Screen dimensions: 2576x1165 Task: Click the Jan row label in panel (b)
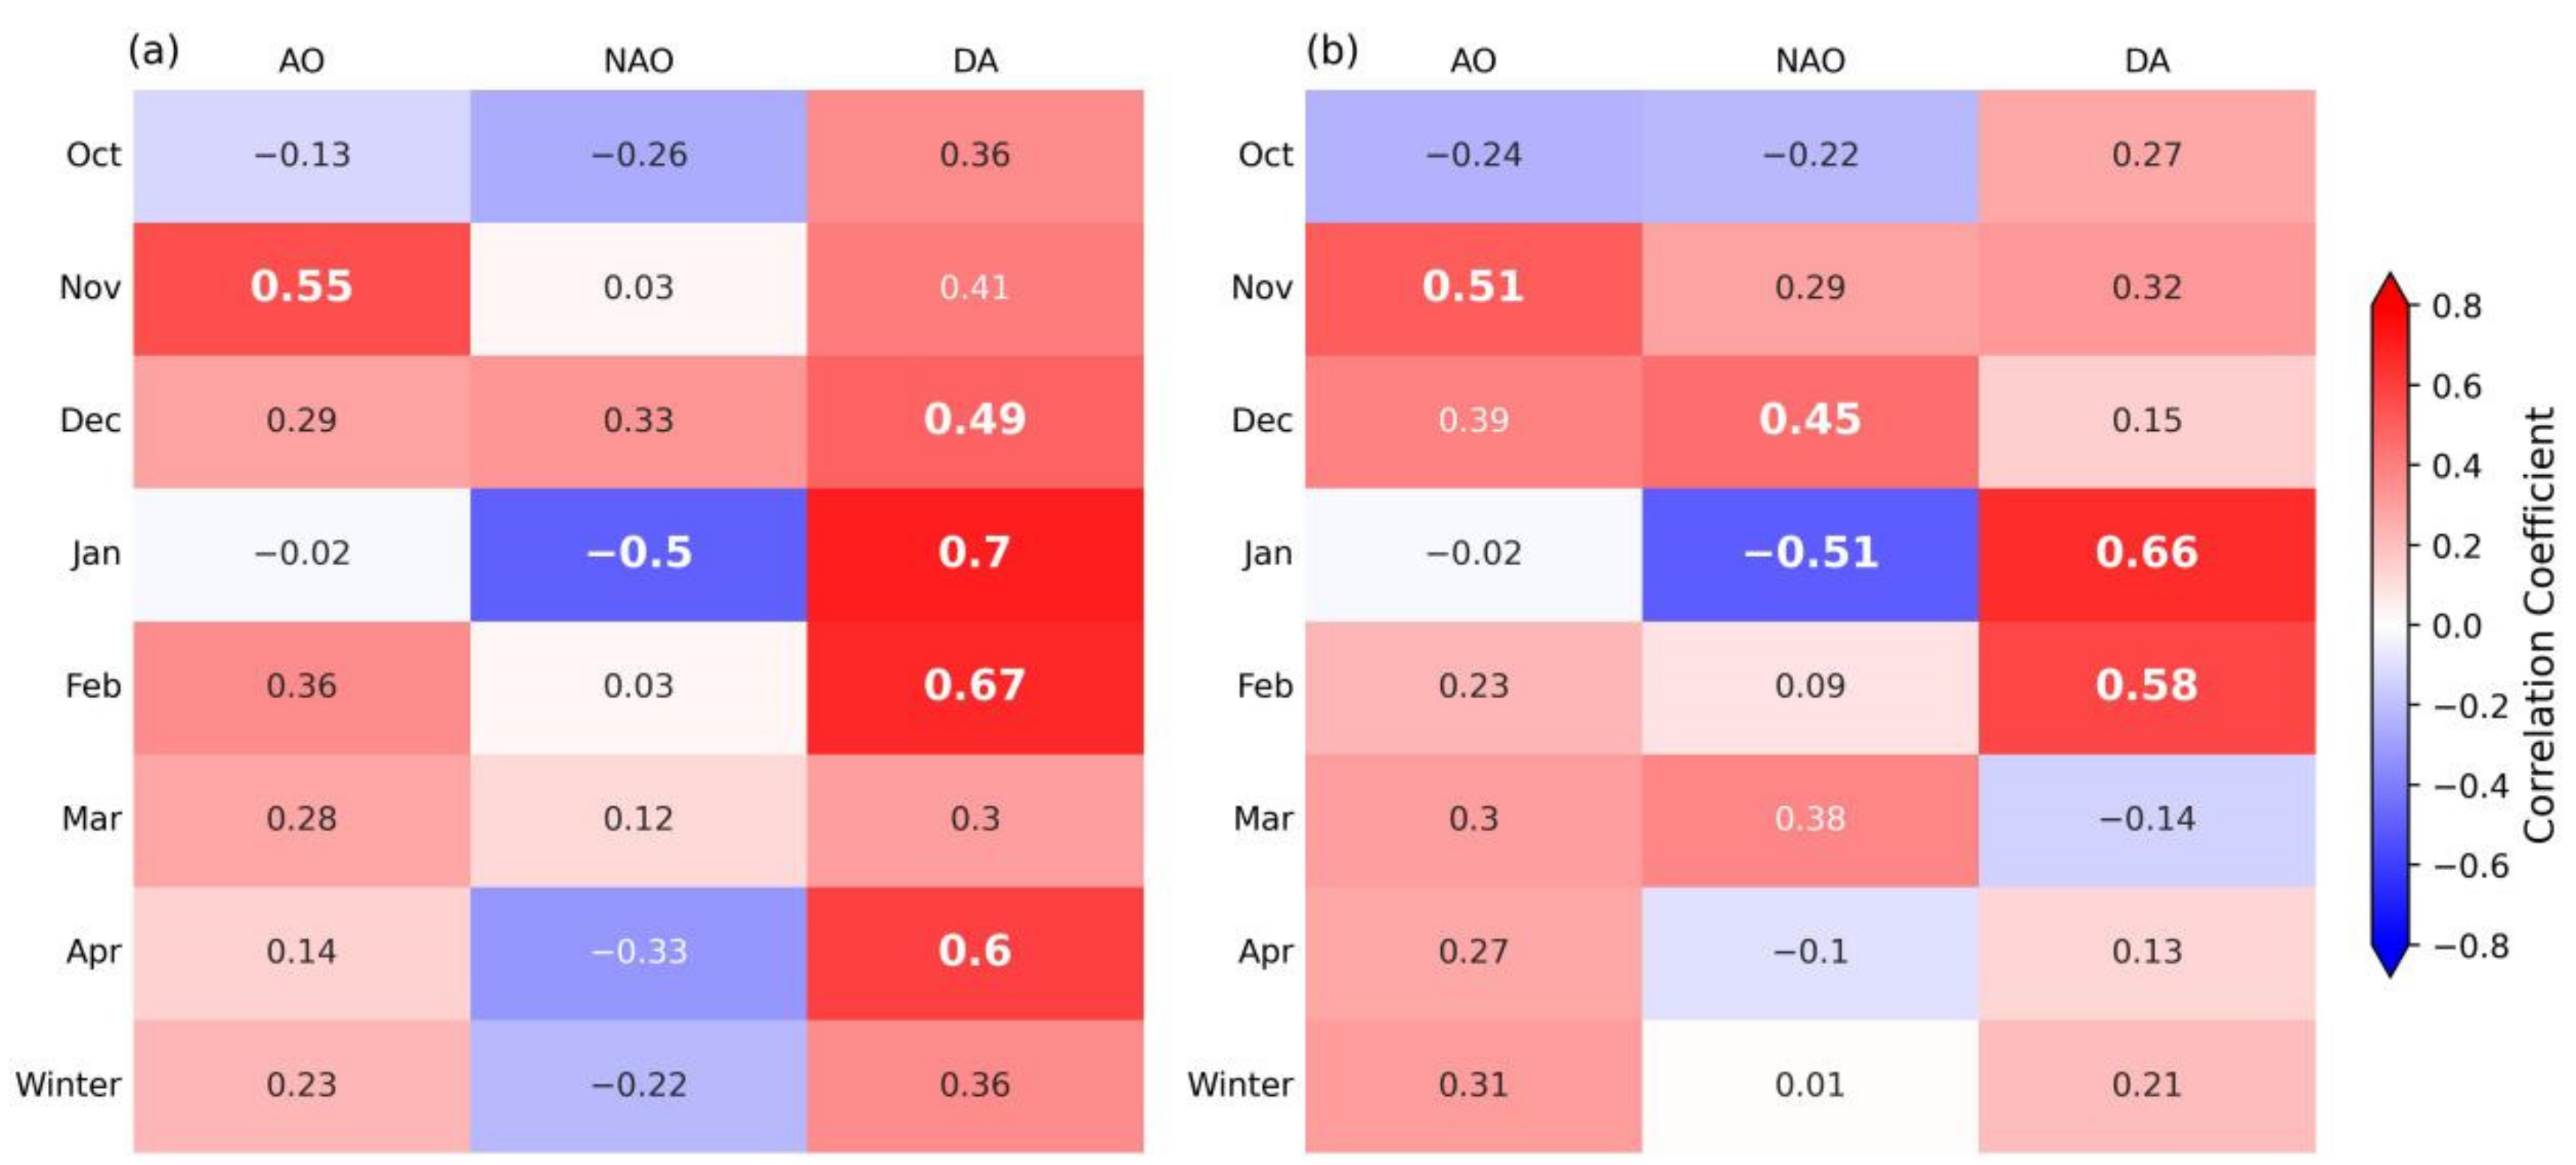1267,553
